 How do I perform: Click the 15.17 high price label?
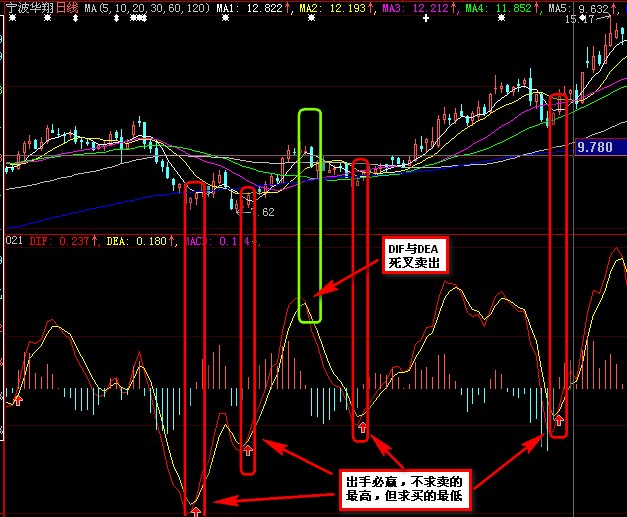click(x=580, y=19)
